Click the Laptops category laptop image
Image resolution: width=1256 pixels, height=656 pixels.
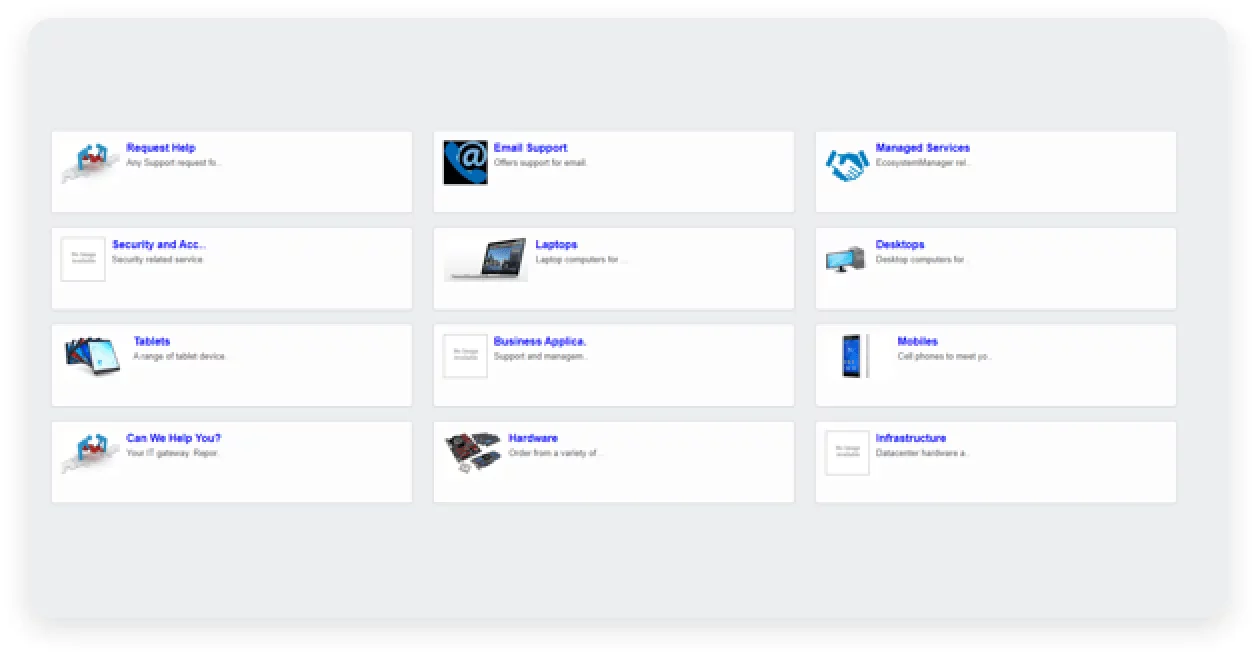tap(485, 260)
